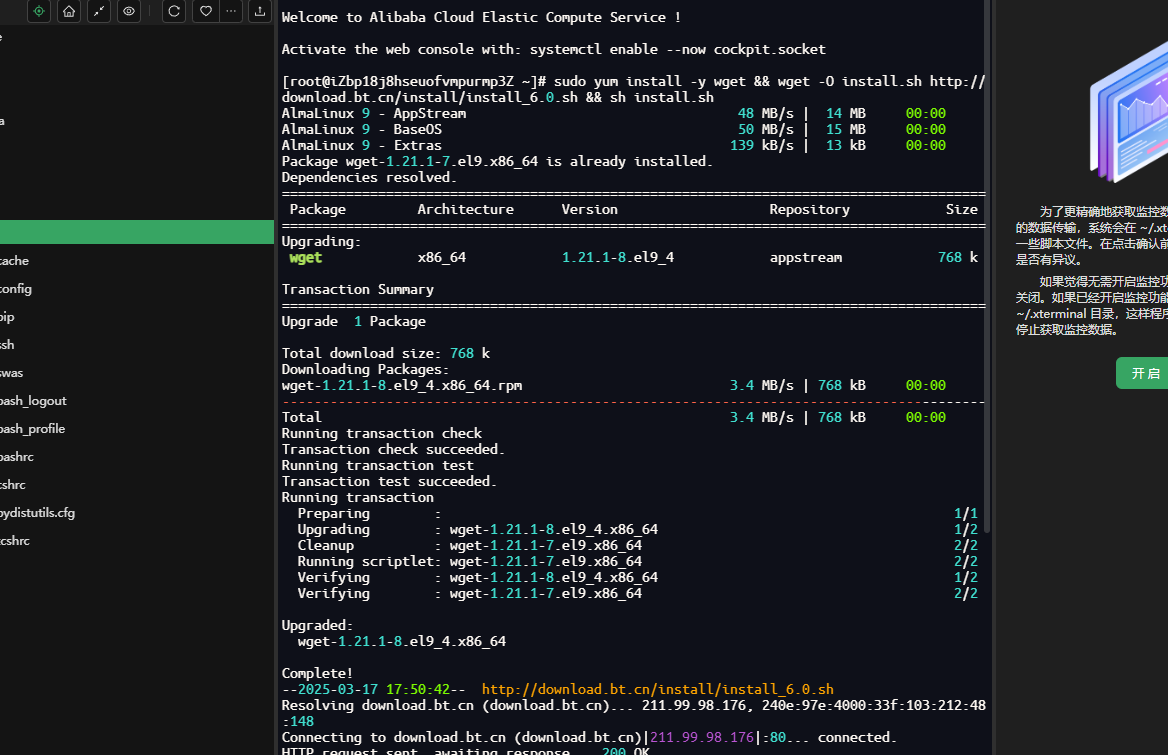Select the bottom 'cshrc' row below pydistutils.cfg
1168x755 pixels.
137,541
